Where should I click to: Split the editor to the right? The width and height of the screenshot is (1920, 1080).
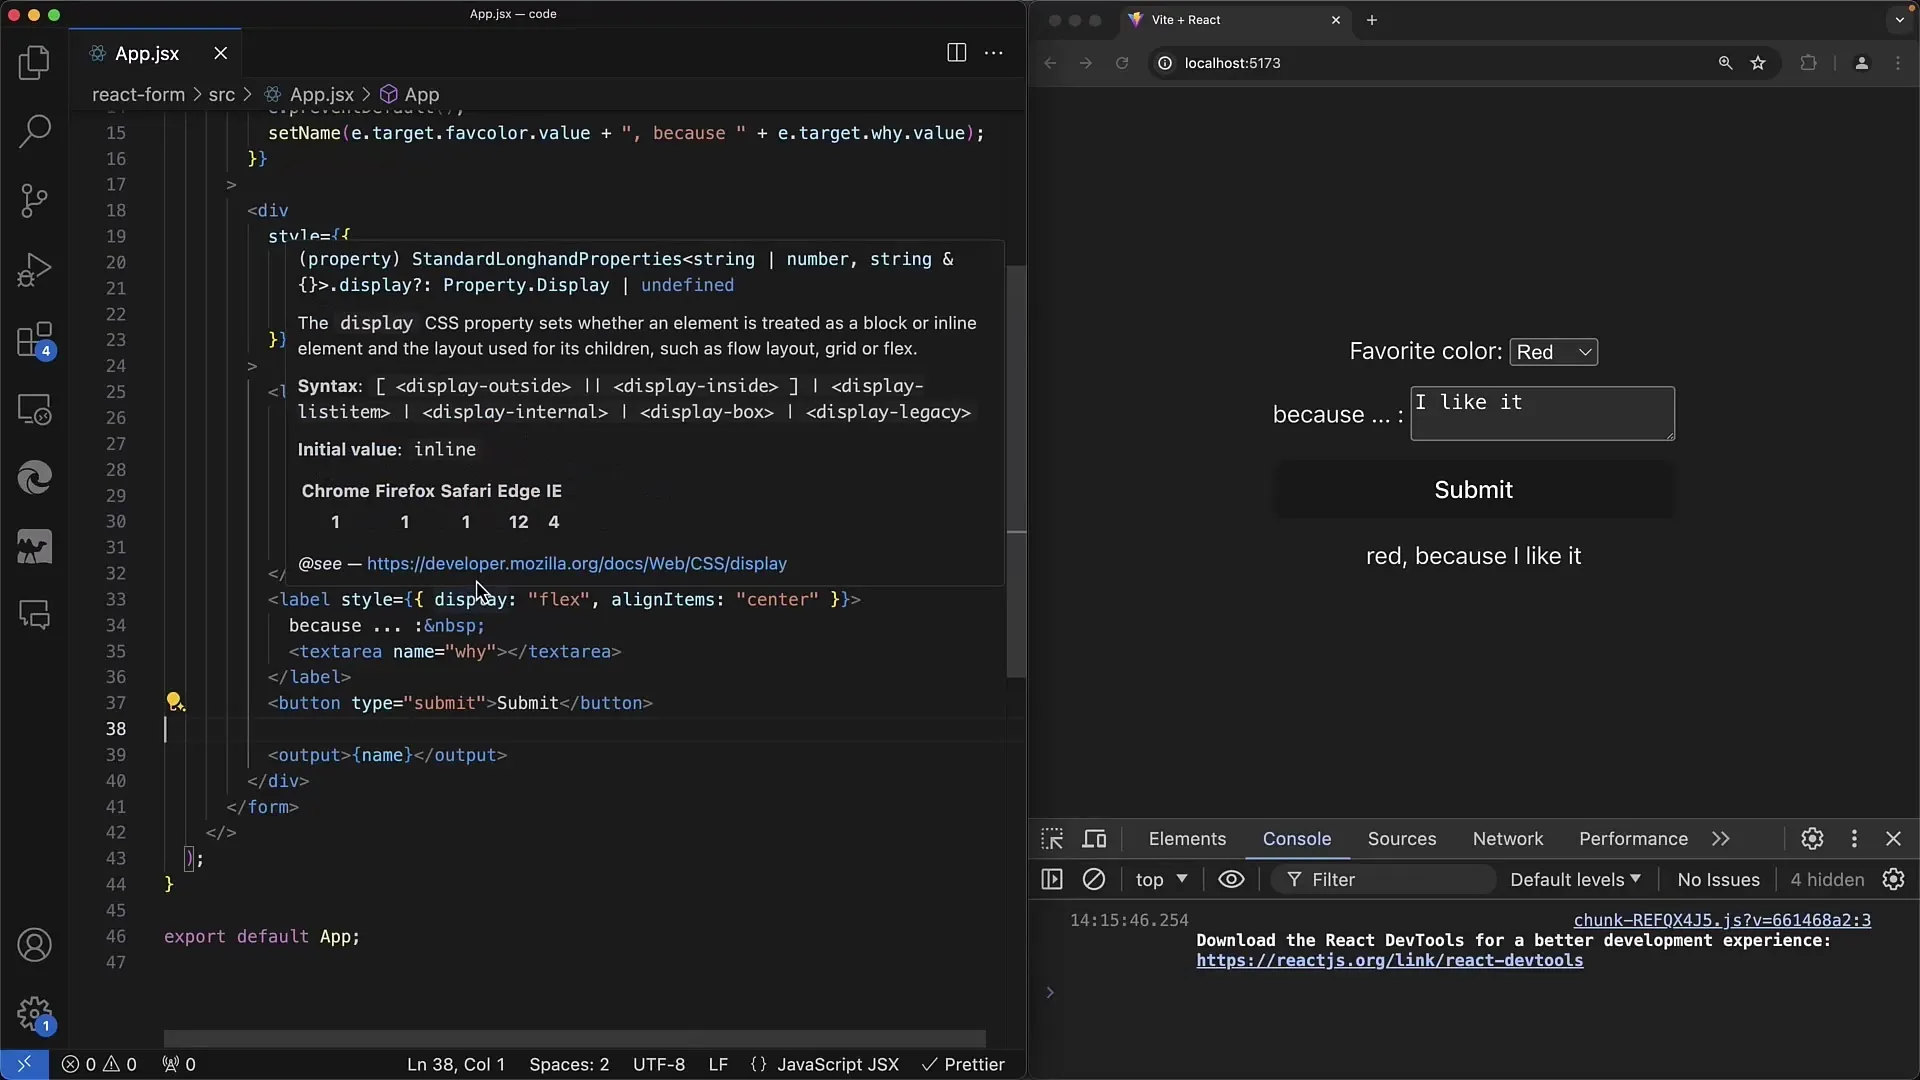(x=956, y=53)
